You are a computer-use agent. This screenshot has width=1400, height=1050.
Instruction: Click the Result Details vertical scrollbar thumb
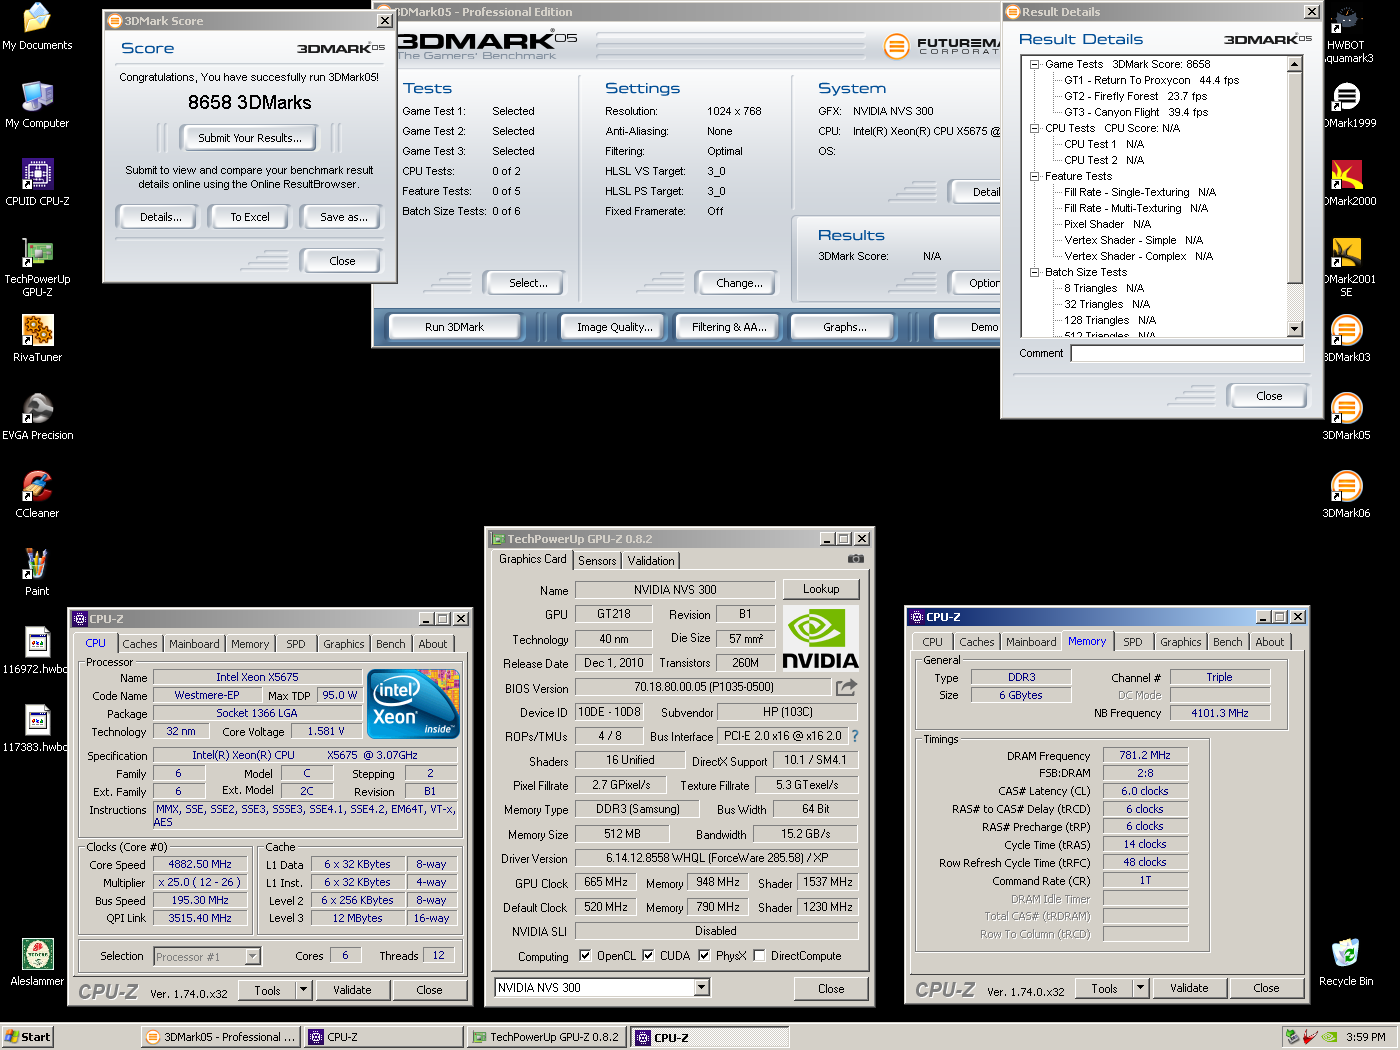point(1295,177)
